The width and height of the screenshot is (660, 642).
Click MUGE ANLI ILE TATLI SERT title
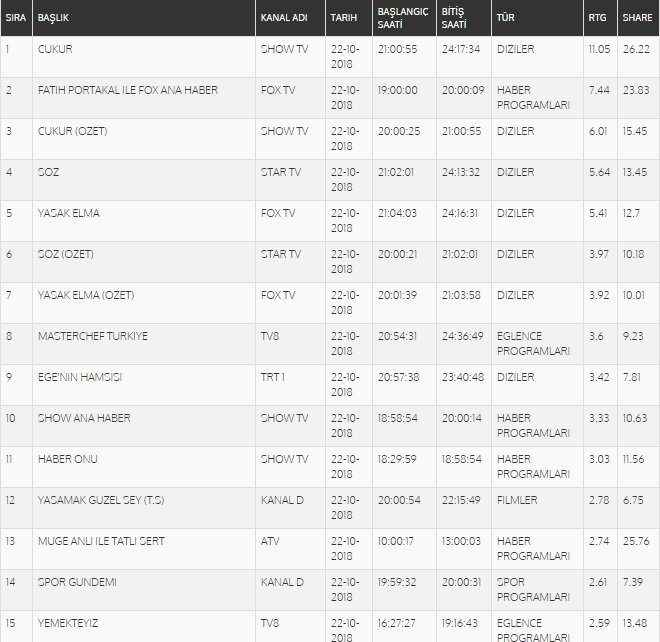pyautogui.click(x=100, y=541)
